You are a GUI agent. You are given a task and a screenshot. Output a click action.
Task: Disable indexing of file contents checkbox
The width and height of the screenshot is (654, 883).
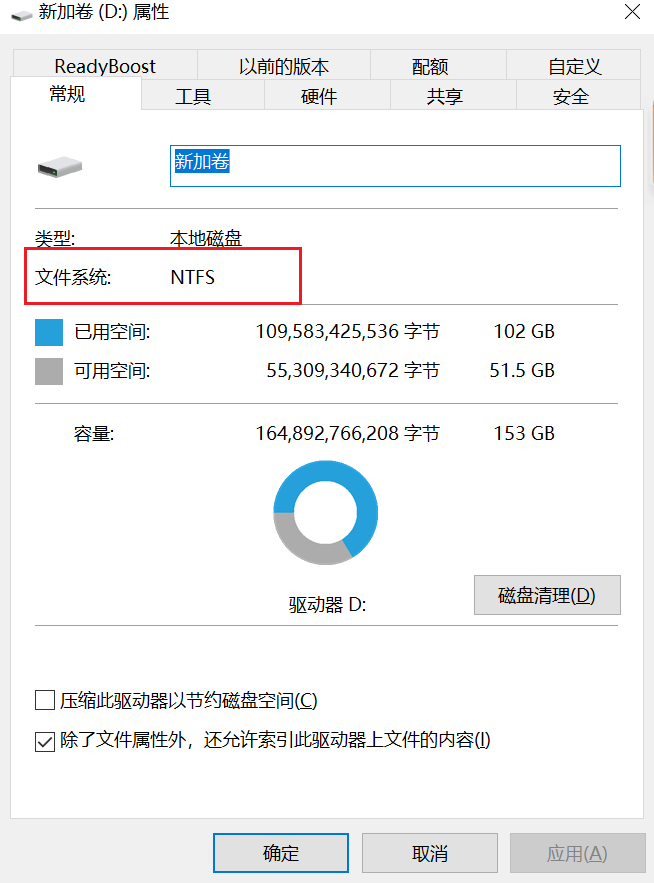[x=44, y=741]
